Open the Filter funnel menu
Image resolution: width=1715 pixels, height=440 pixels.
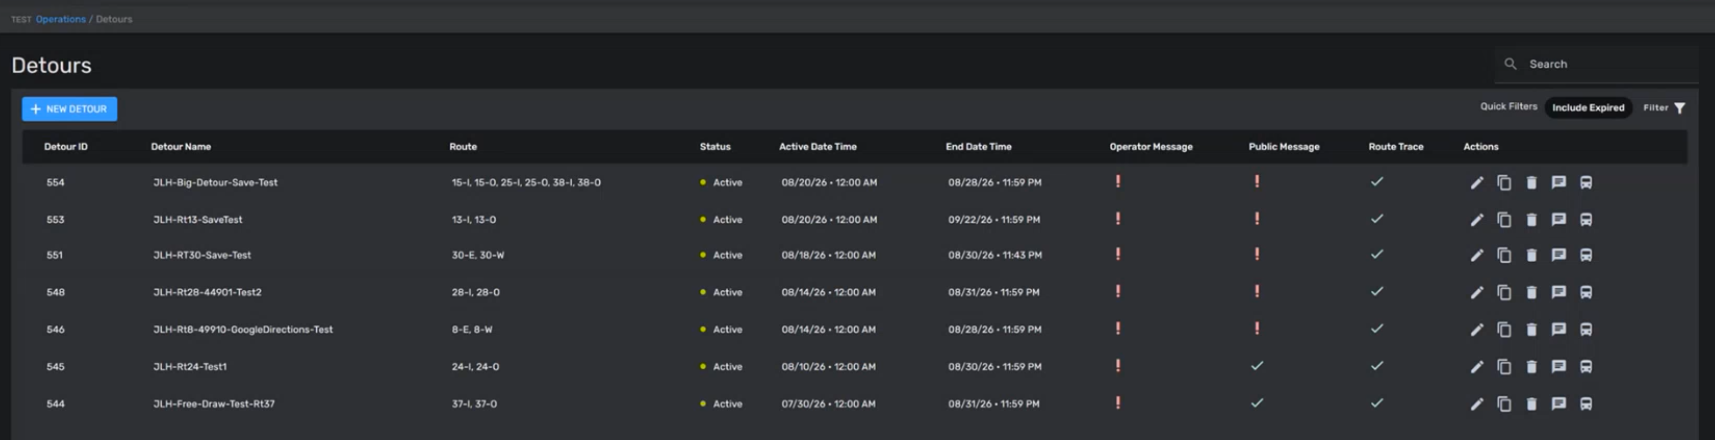(x=1665, y=108)
